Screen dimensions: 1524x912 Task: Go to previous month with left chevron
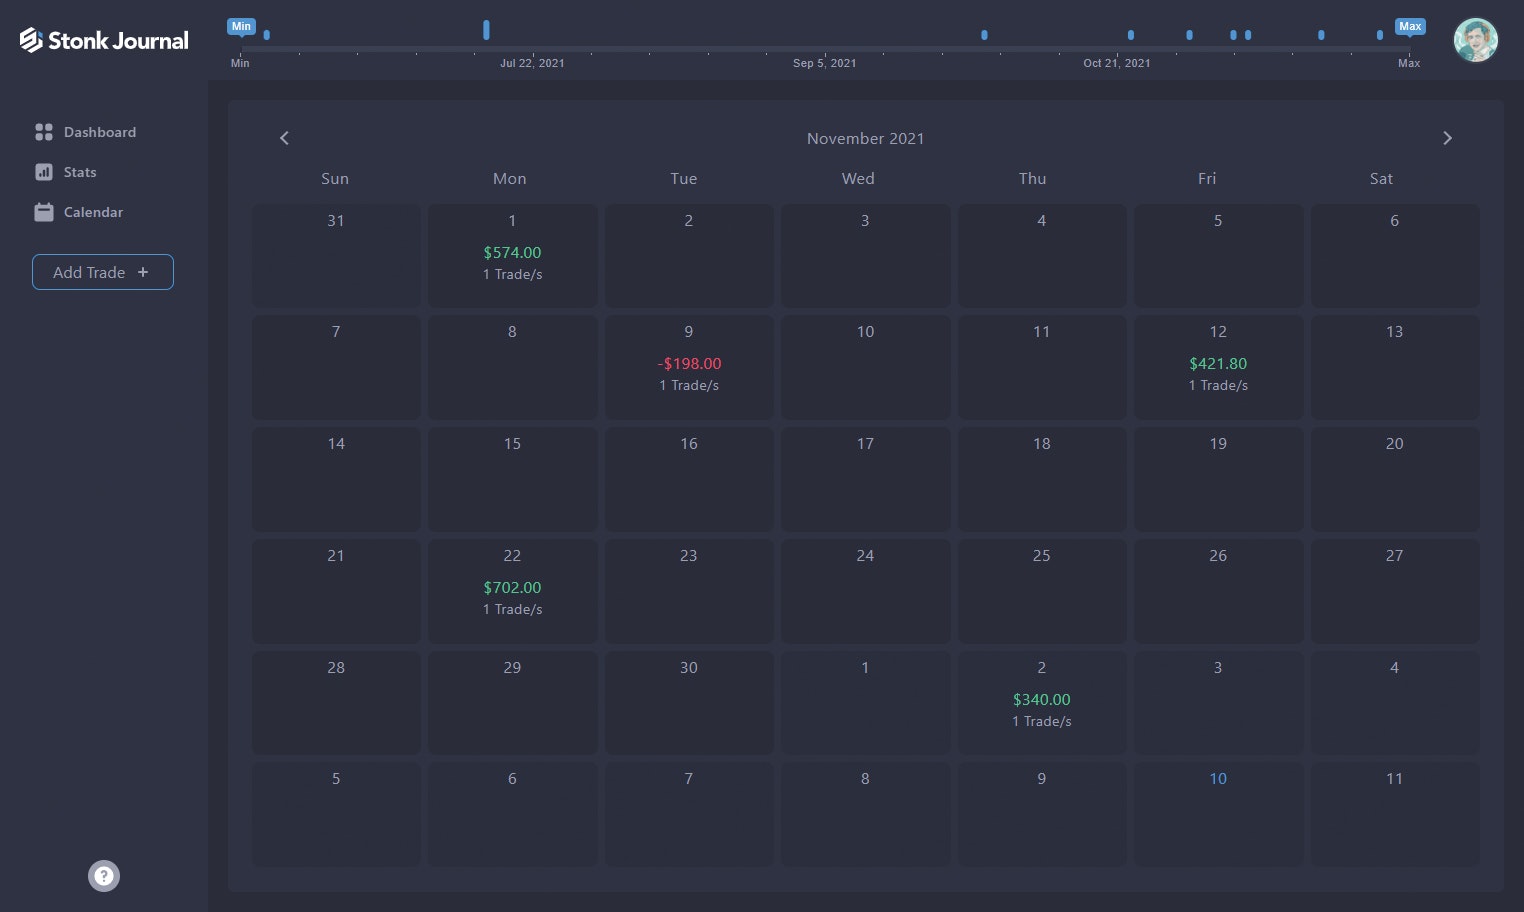[284, 138]
